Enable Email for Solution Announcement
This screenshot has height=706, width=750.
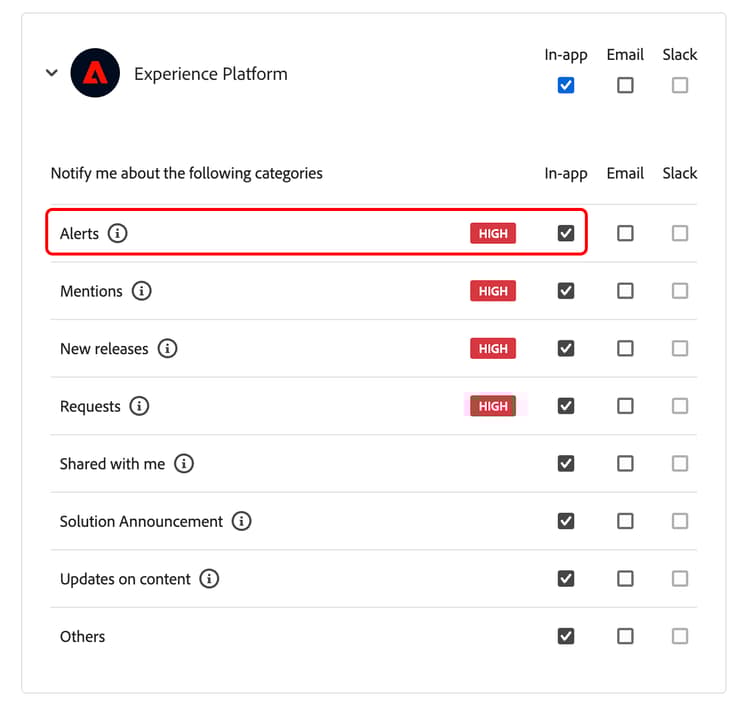tap(625, 521)
